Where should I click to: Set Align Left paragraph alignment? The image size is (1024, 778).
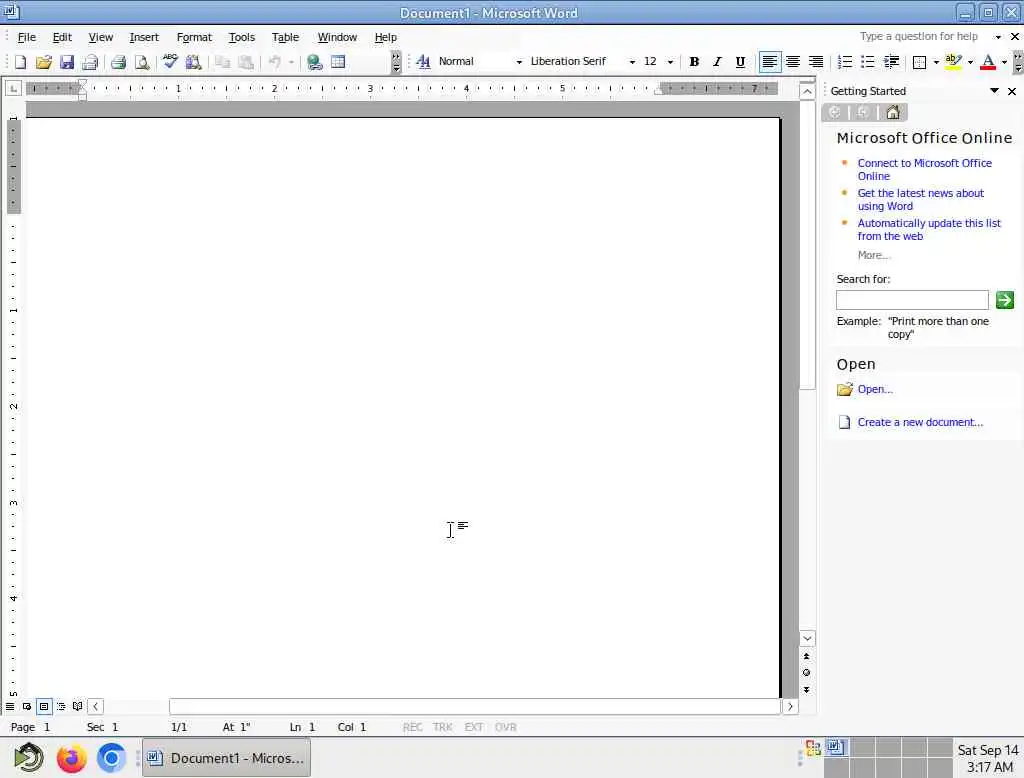(x=769, y=61)
